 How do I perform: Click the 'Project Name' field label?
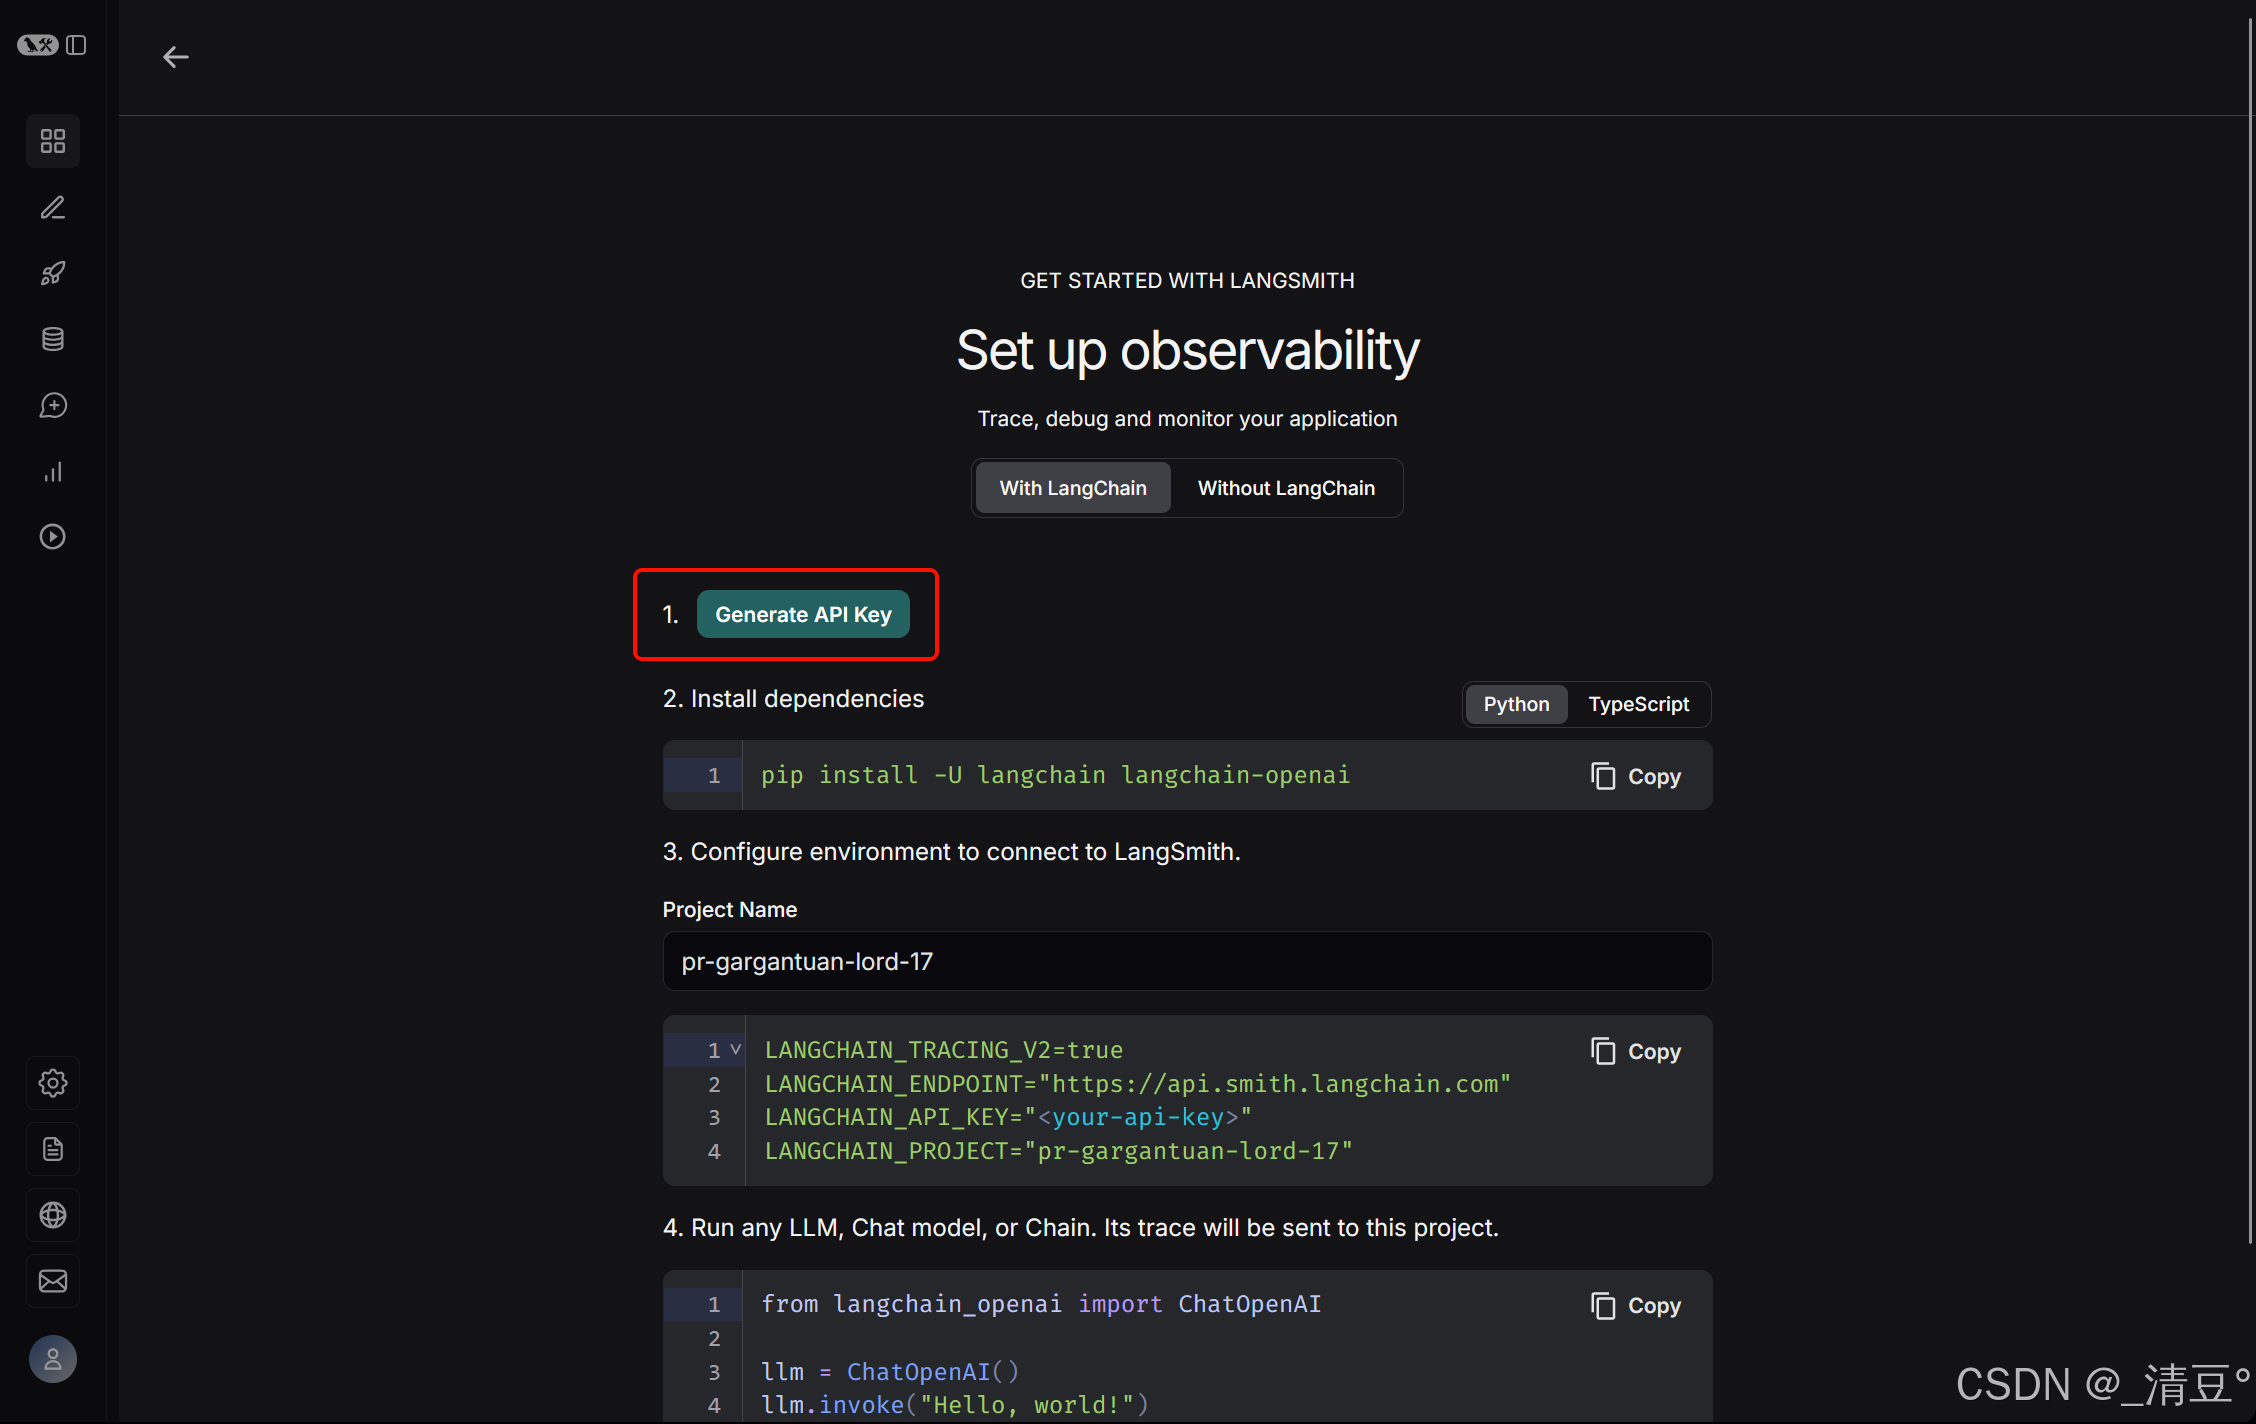[730, 910]
